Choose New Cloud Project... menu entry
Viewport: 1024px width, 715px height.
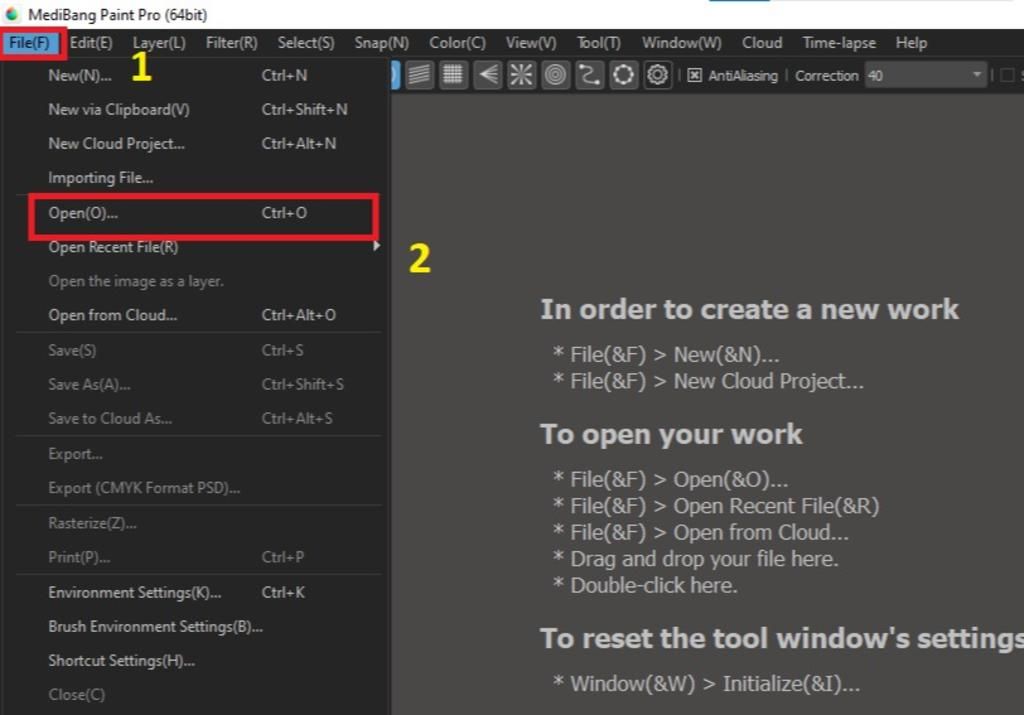pos(198,144)
